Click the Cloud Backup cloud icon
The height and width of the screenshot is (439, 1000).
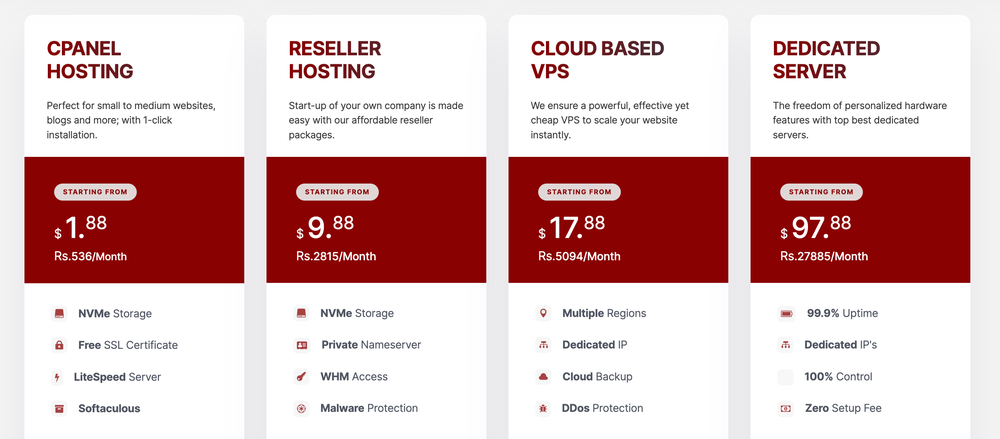[x=543, y=377]
